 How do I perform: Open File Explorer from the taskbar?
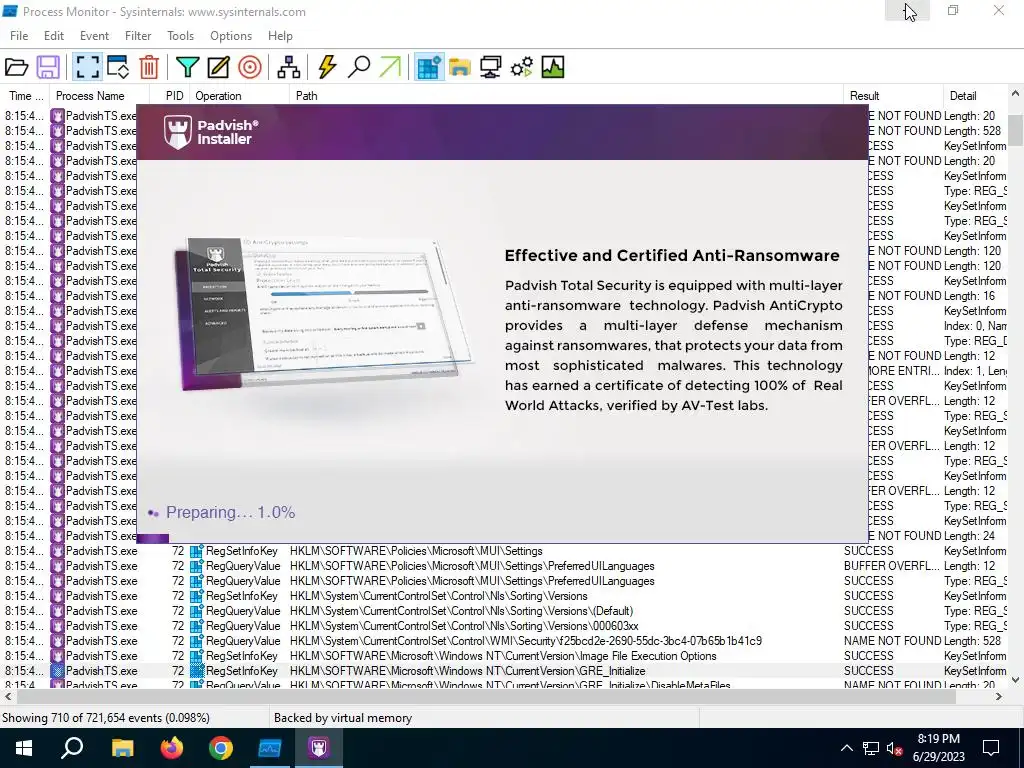pyautogui.click(x=122, y=748)
